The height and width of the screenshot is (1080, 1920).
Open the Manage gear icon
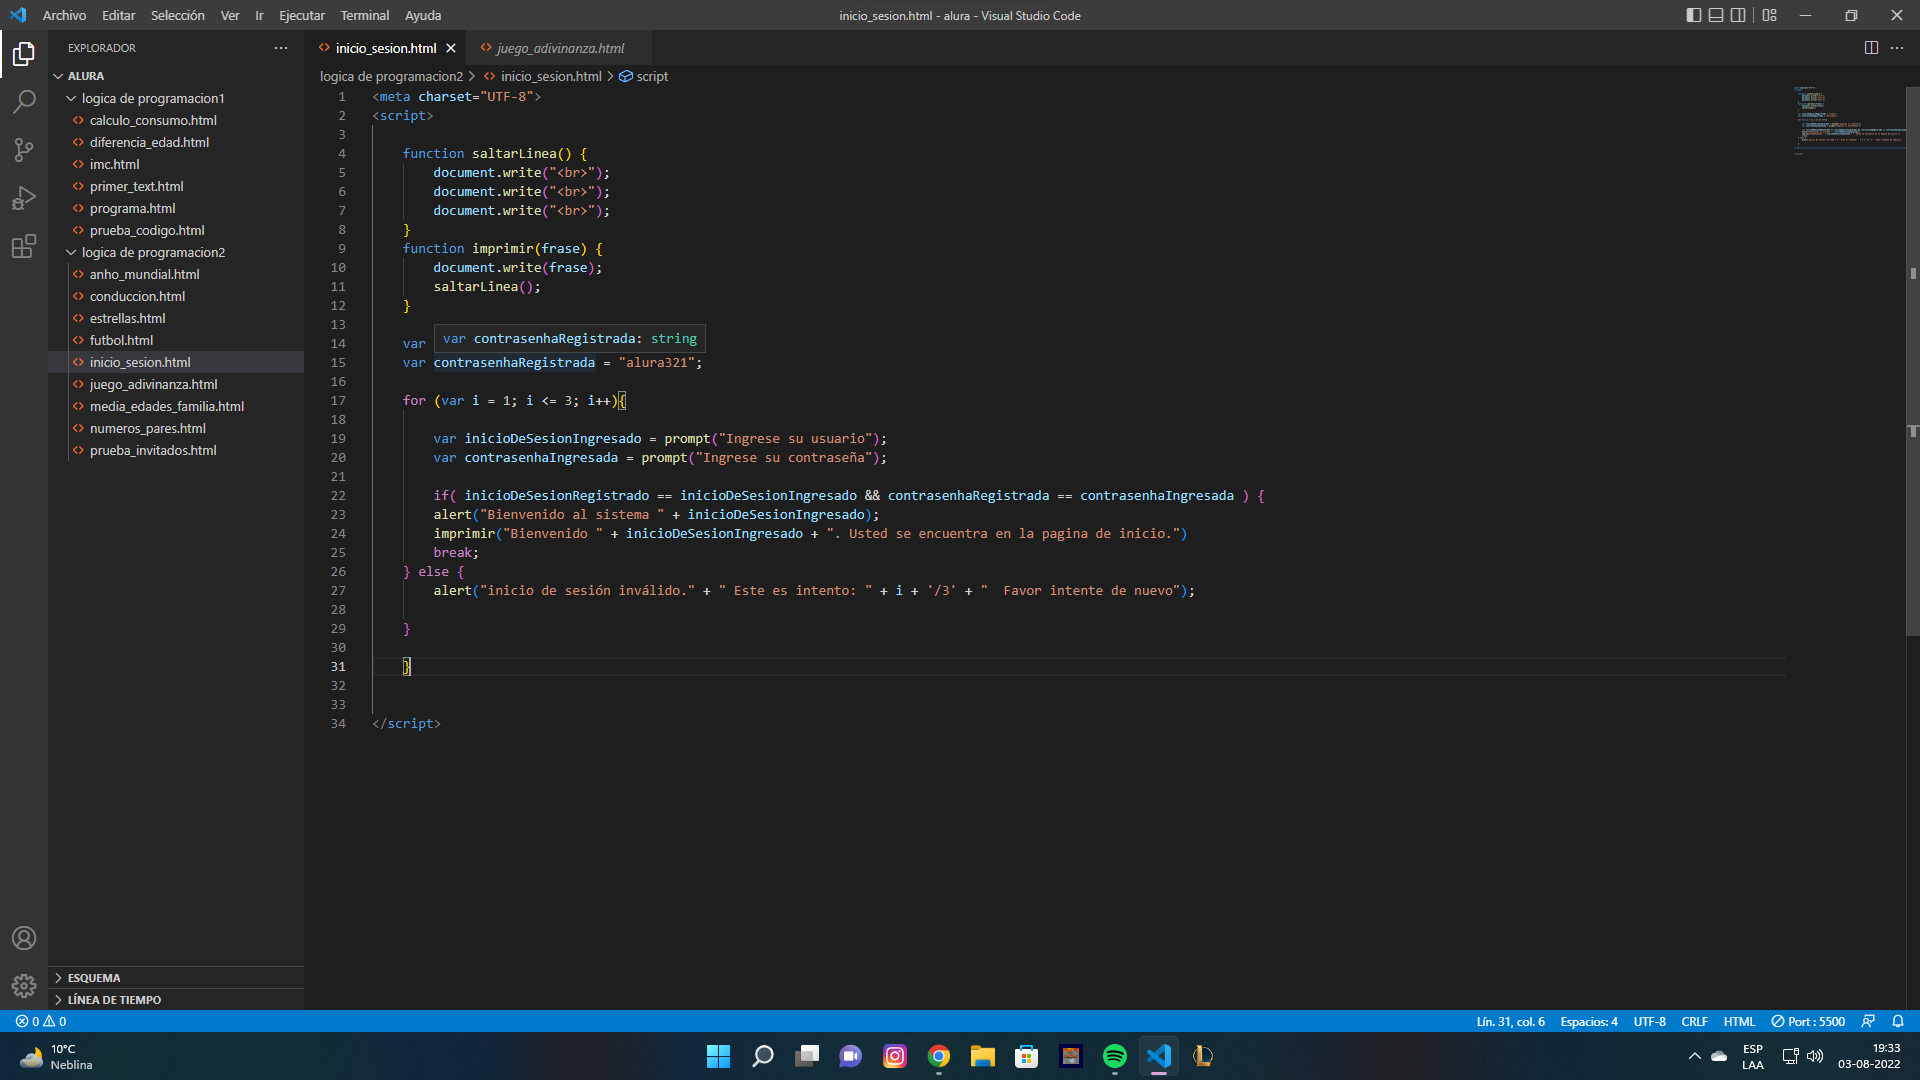24,986
